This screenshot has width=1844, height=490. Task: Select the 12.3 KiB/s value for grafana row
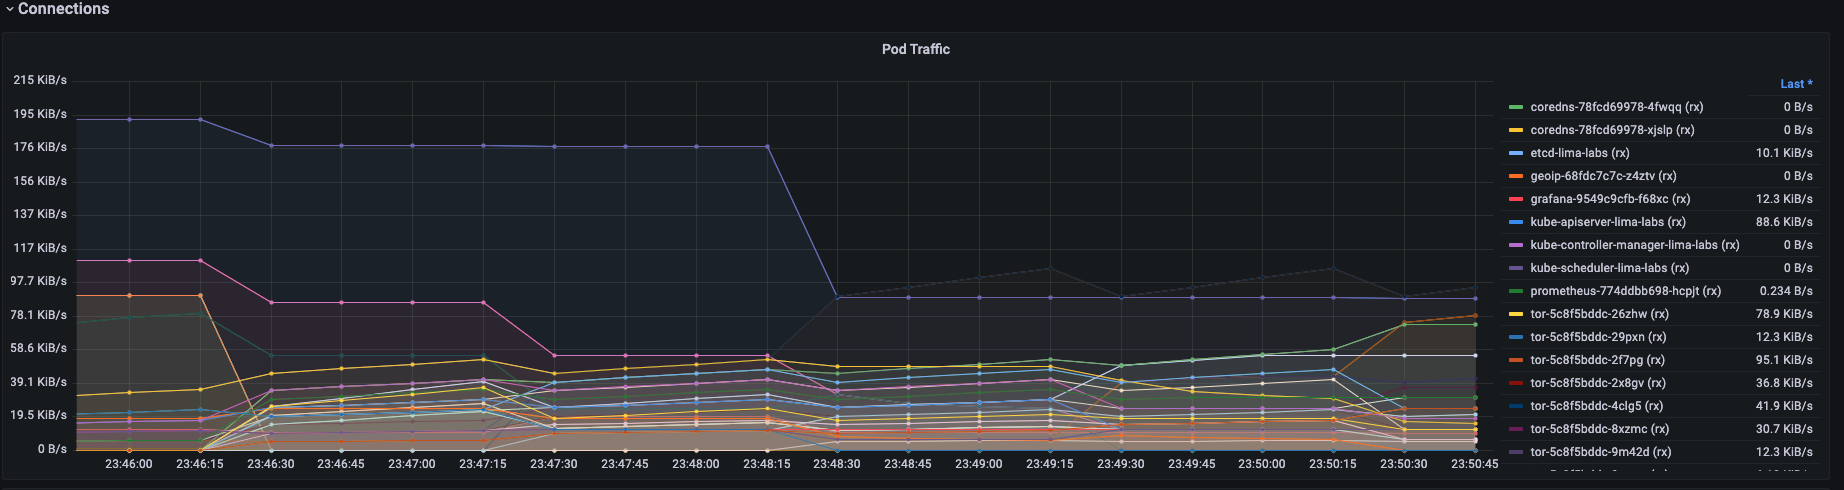[1784, 199]
